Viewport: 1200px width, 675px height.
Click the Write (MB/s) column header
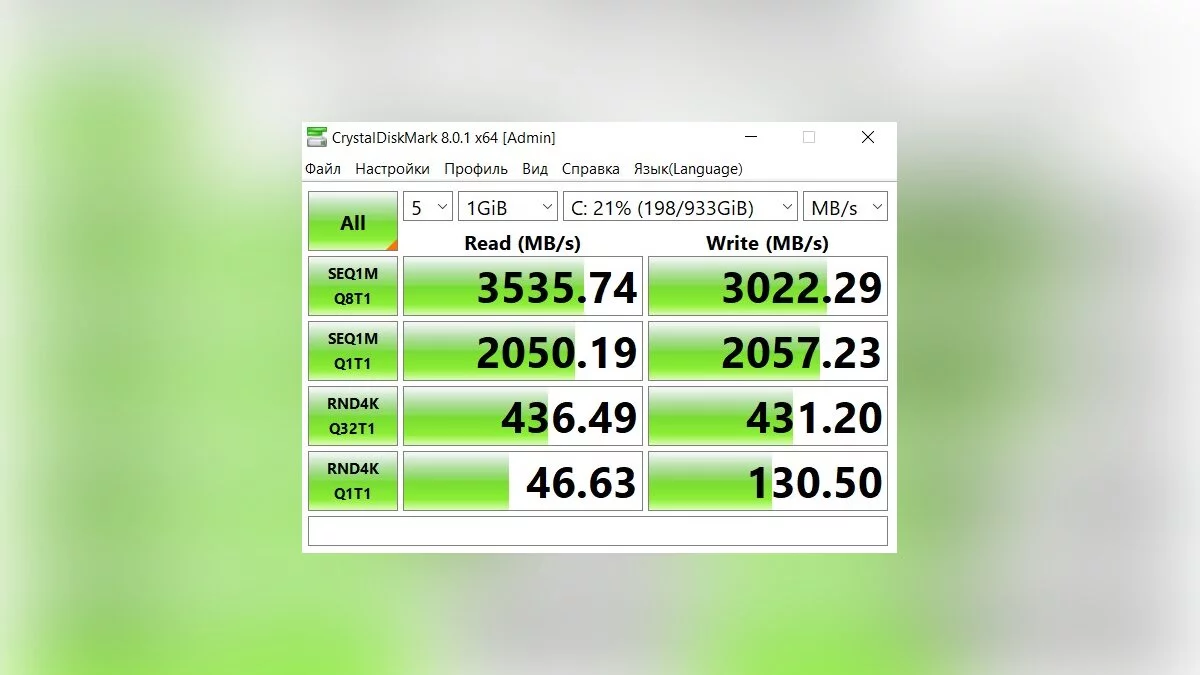pyautogui.click(x=767, y=242)
